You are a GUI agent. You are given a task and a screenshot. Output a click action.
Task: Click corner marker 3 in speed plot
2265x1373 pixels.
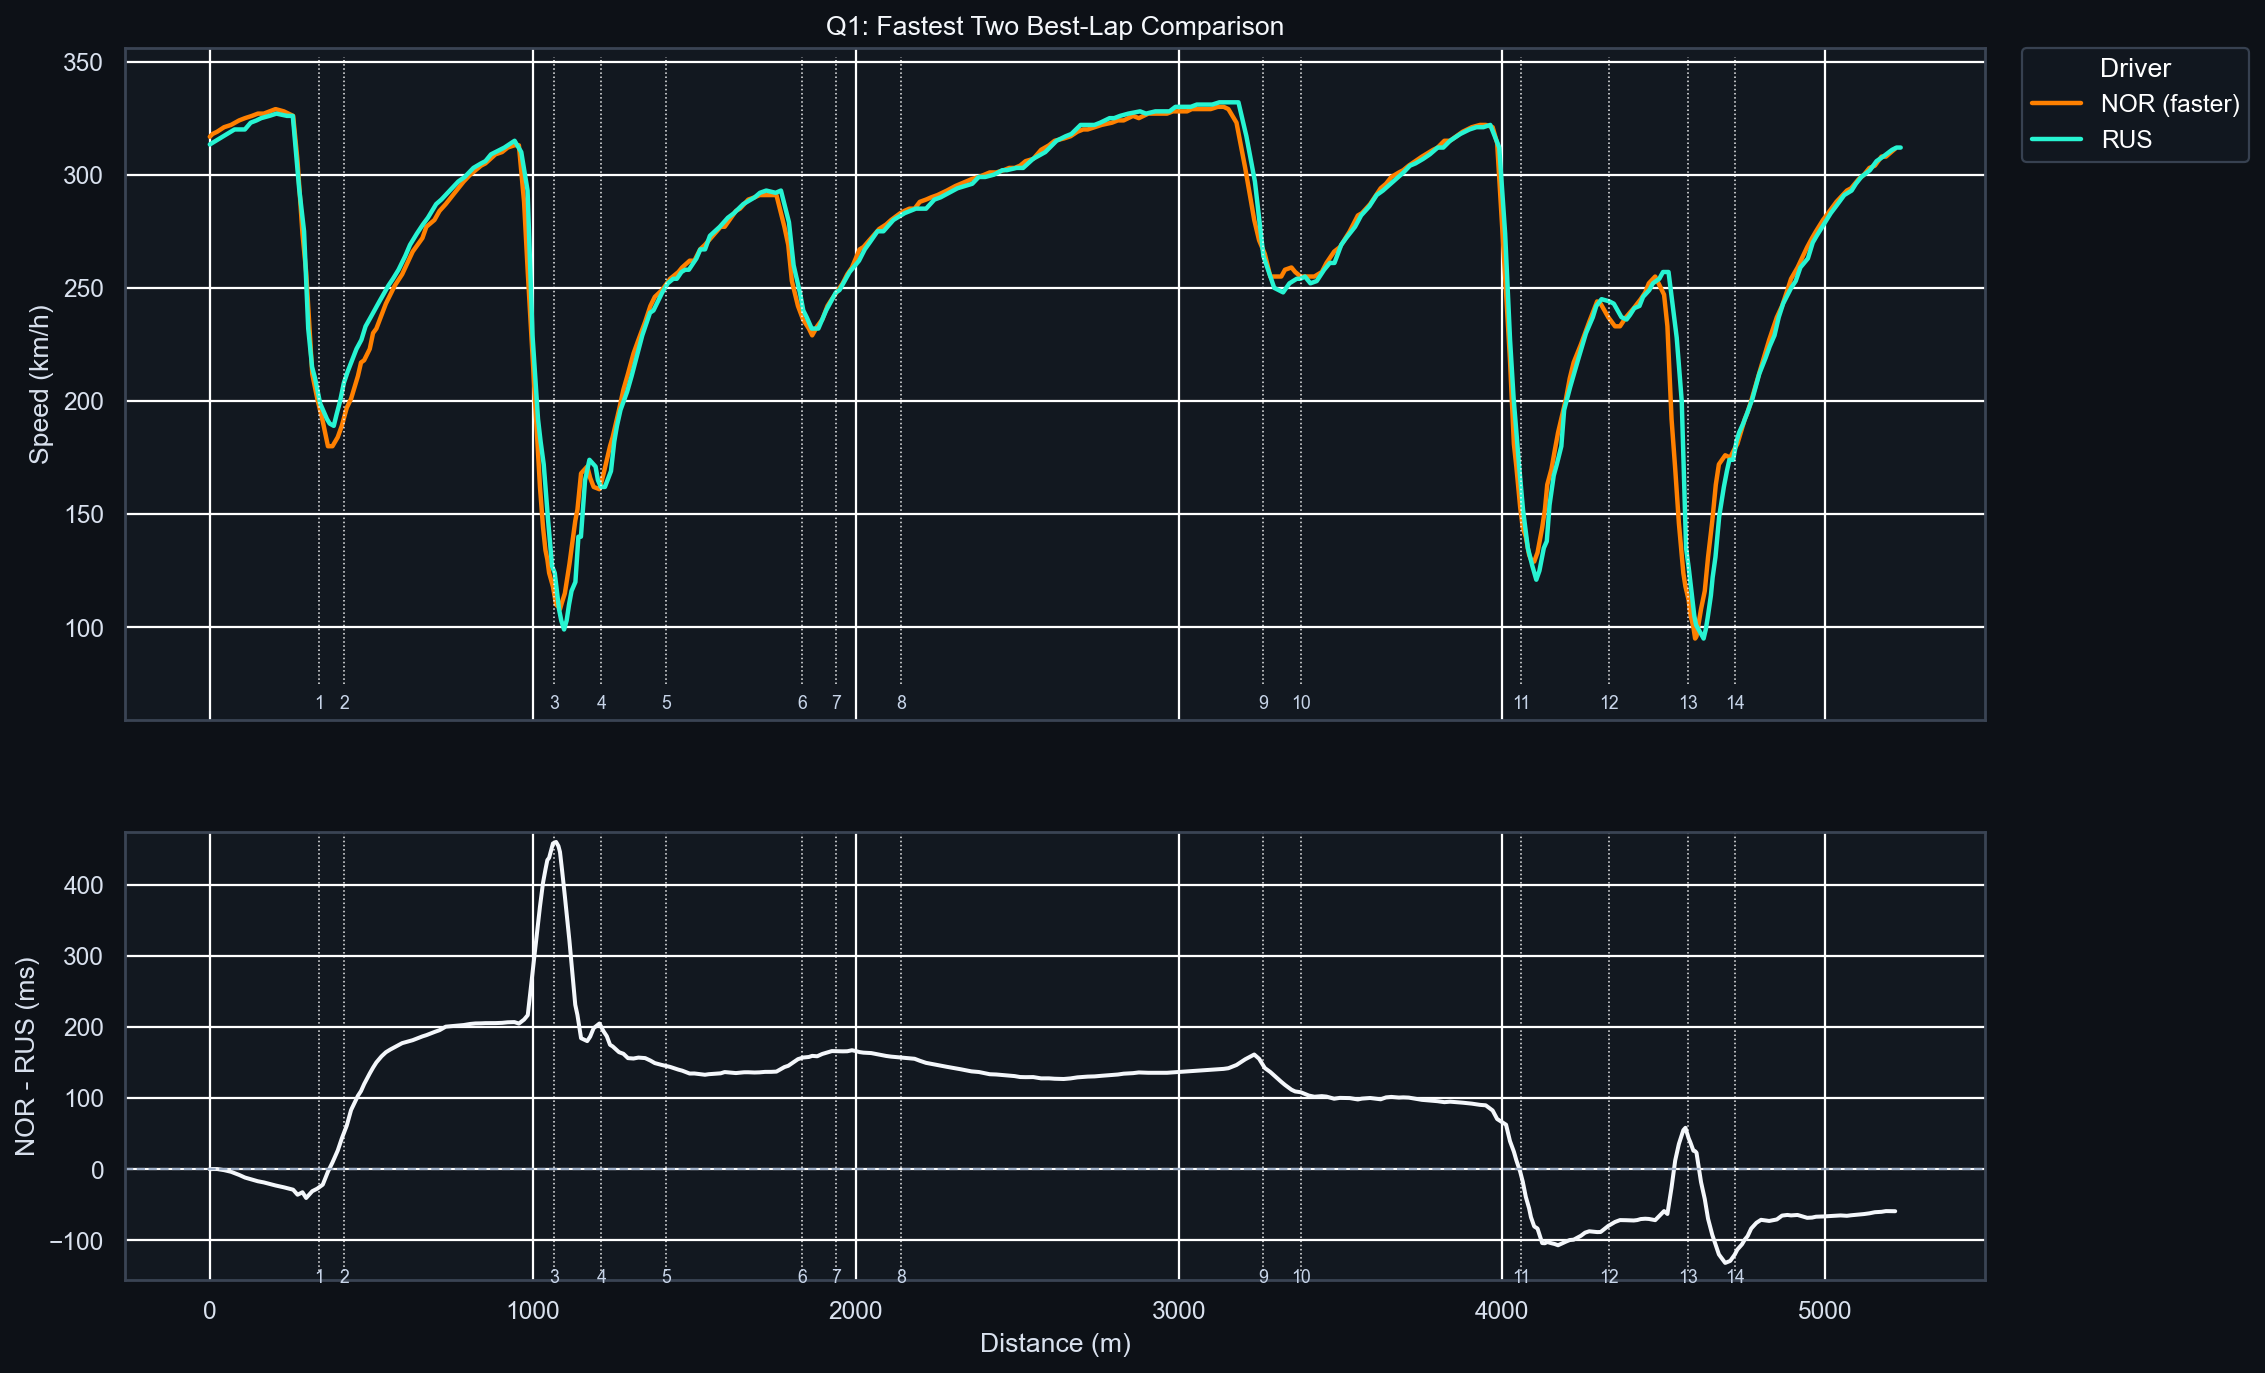[x=555, y=703]
